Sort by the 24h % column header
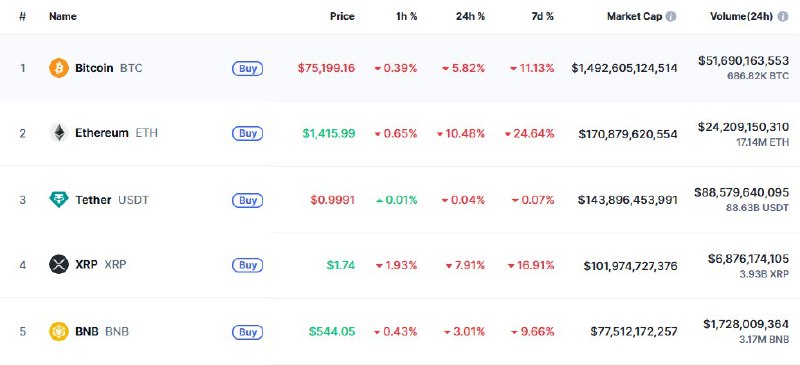This screenshot has width=800, height=365. point(470,16)
